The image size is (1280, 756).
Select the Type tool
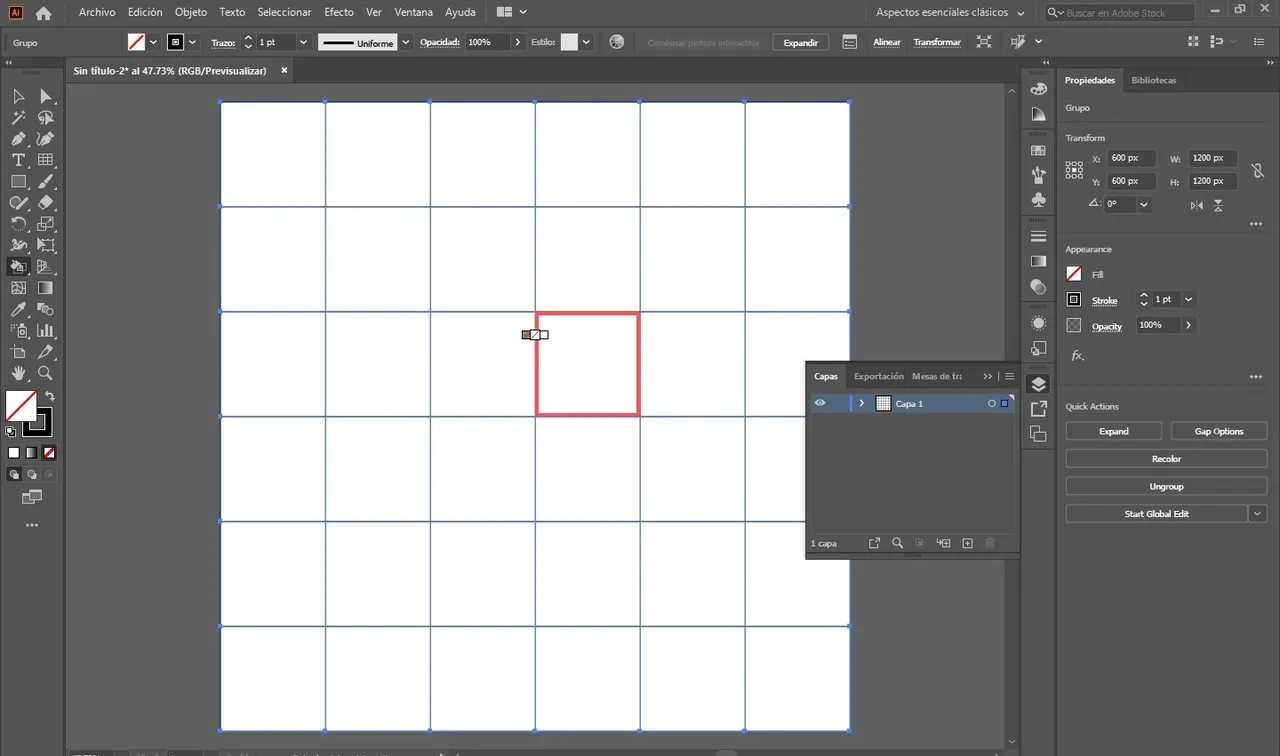coord(18,160)
